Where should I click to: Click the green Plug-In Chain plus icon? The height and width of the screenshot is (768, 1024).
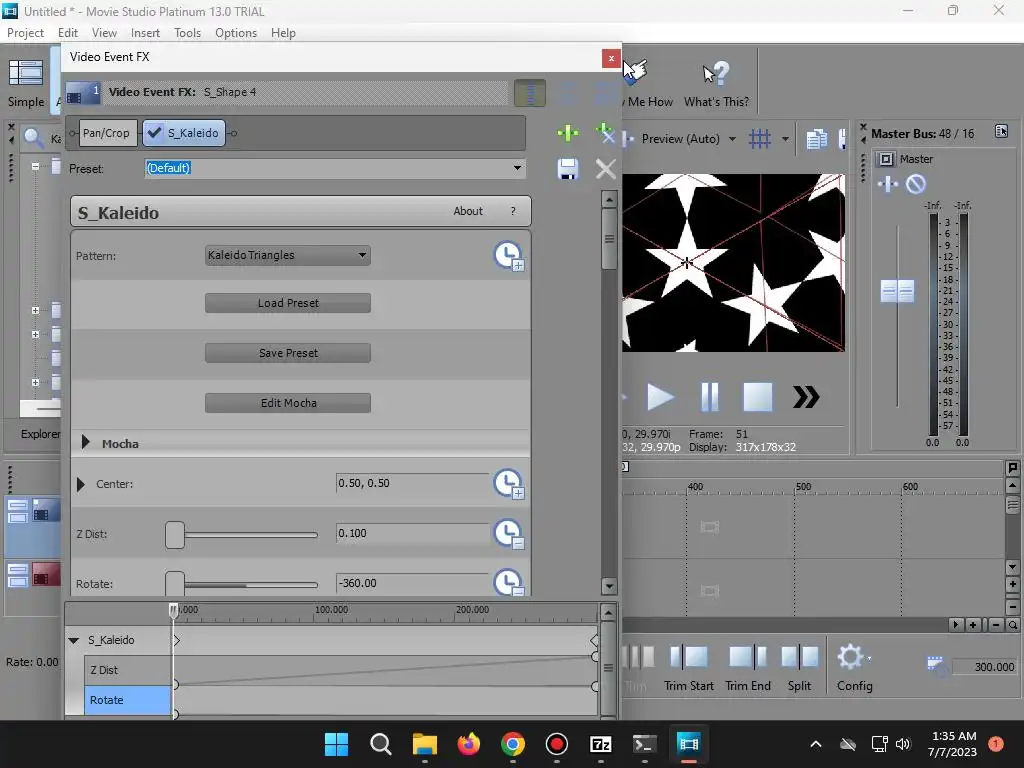568,133
